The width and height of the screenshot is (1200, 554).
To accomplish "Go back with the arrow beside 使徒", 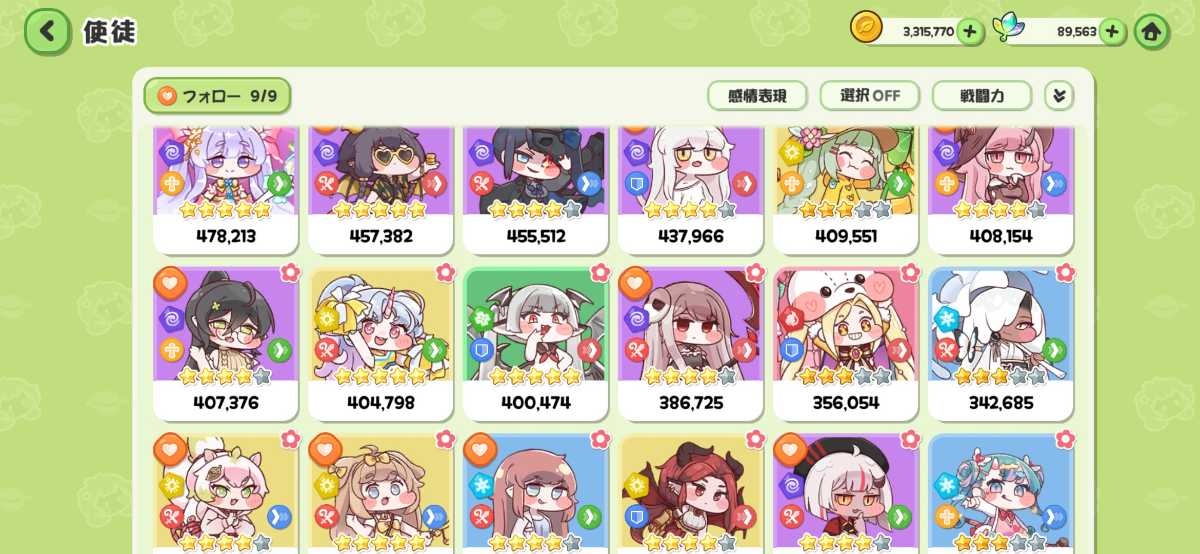I will click(x=47, y=31).
